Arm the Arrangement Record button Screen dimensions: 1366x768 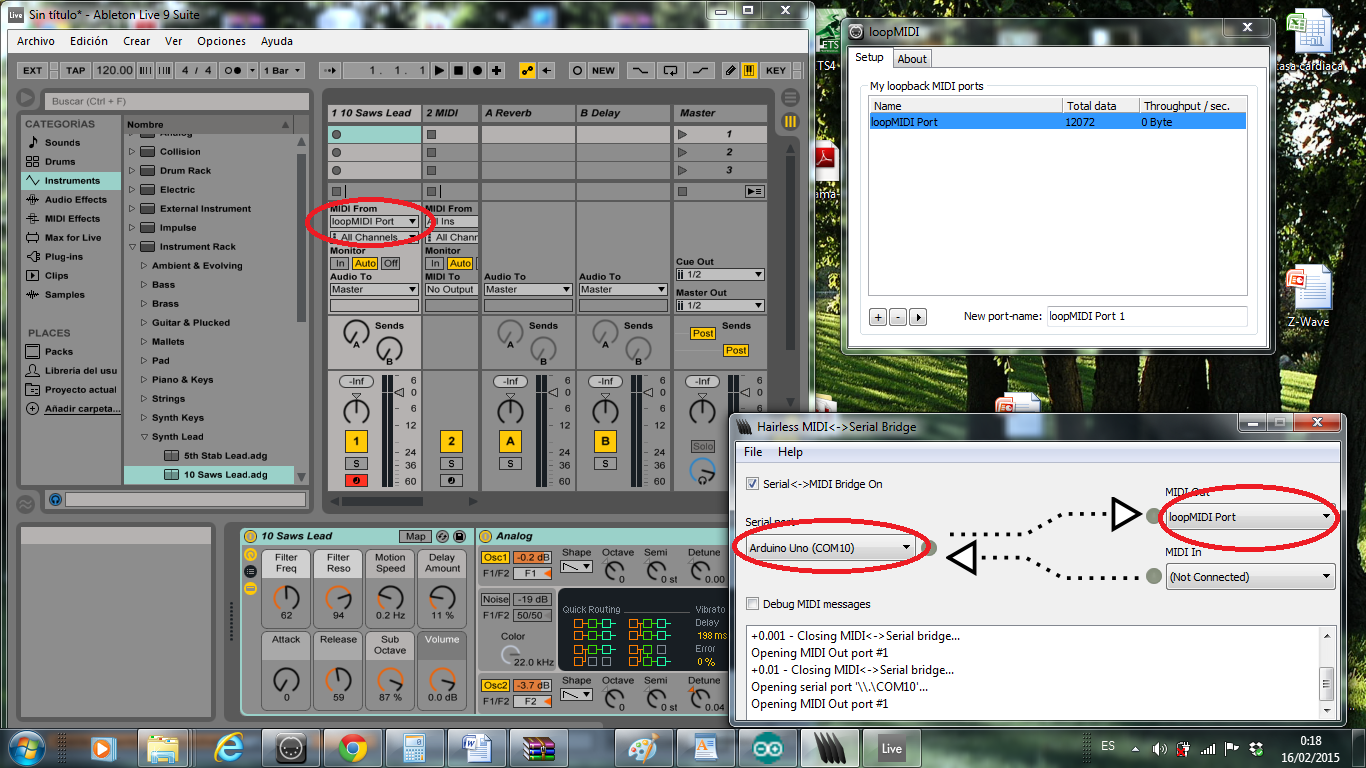tap(477, 71)
